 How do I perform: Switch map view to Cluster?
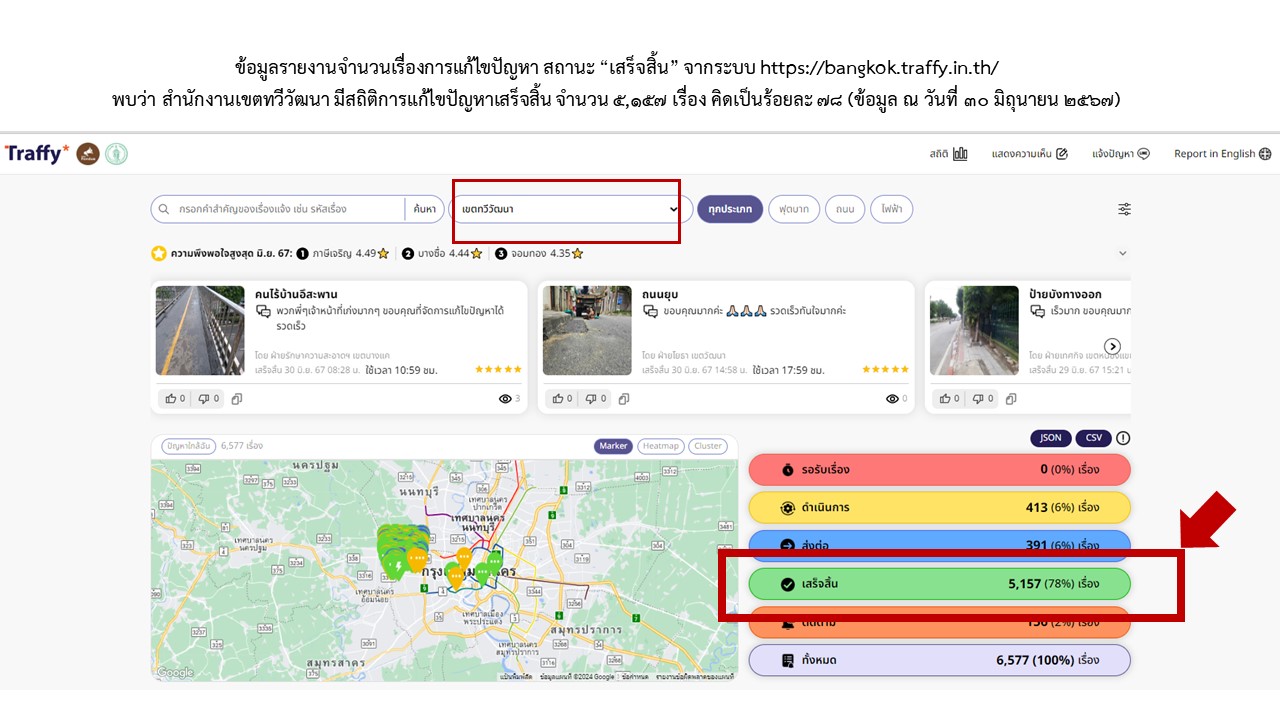click(x=708, y=446)
